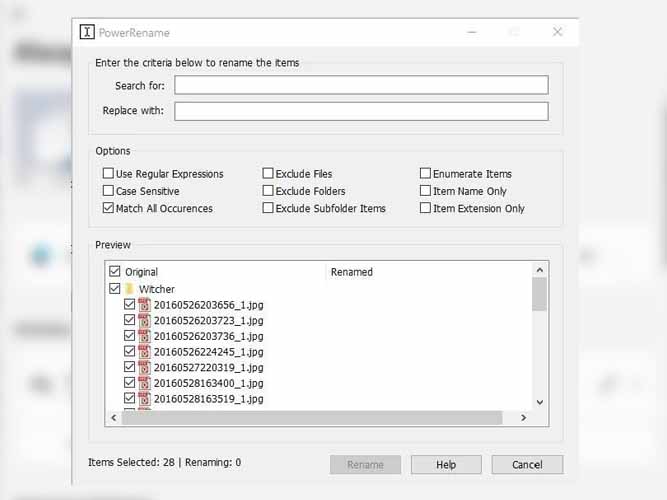This screenshot has width=667, height=500.
Task: Click the Original column header label
Action: pos(141,272)
